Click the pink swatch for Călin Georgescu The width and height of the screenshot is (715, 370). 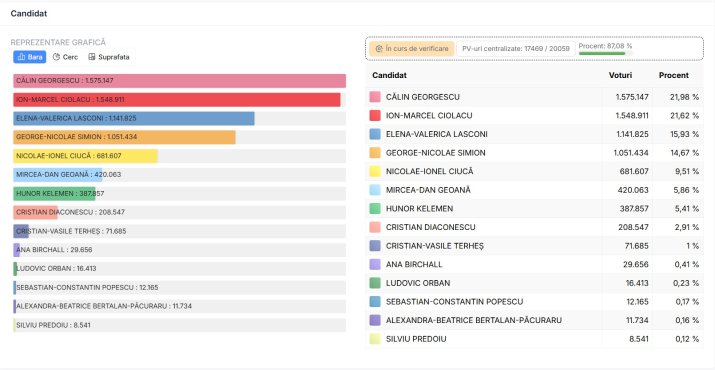(x=375, y=97)
